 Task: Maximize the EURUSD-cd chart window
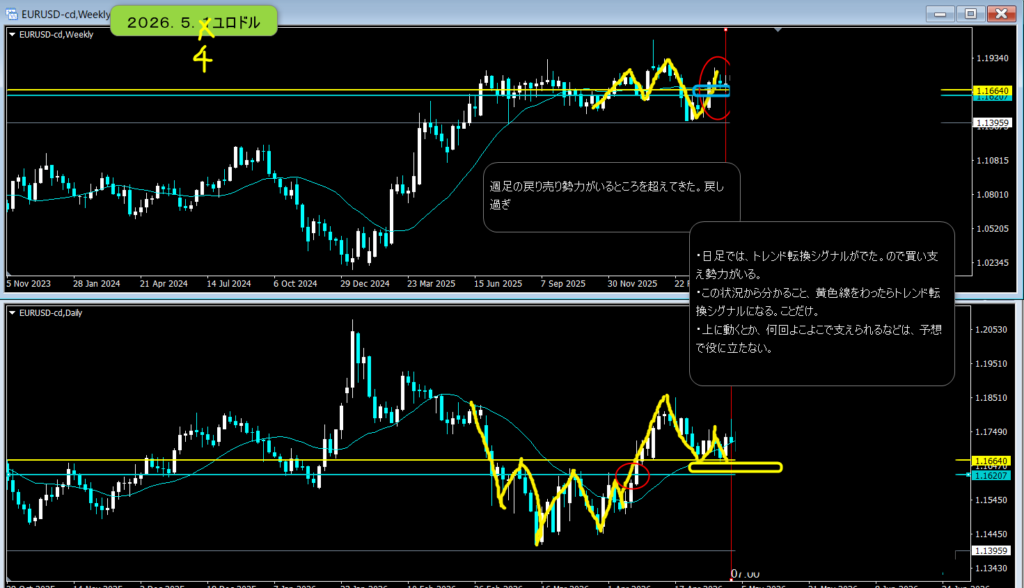[x=970, y=14]
